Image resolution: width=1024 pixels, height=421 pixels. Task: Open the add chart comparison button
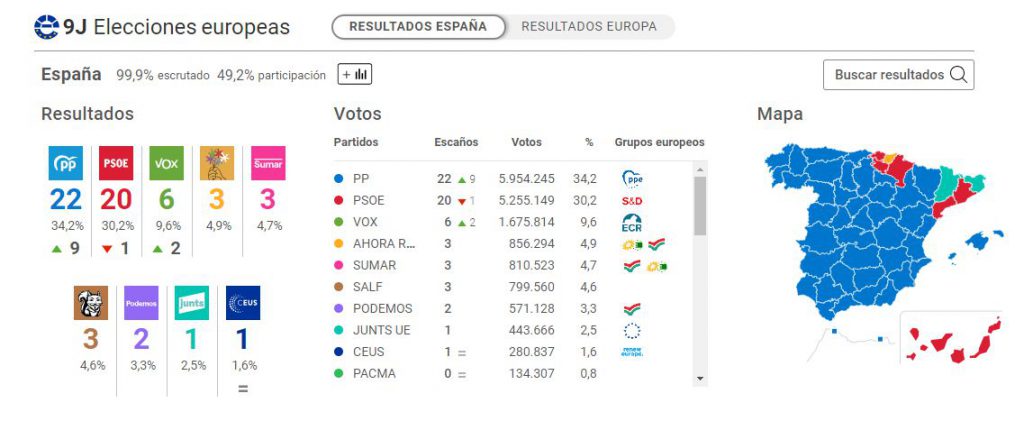[354, 74]
